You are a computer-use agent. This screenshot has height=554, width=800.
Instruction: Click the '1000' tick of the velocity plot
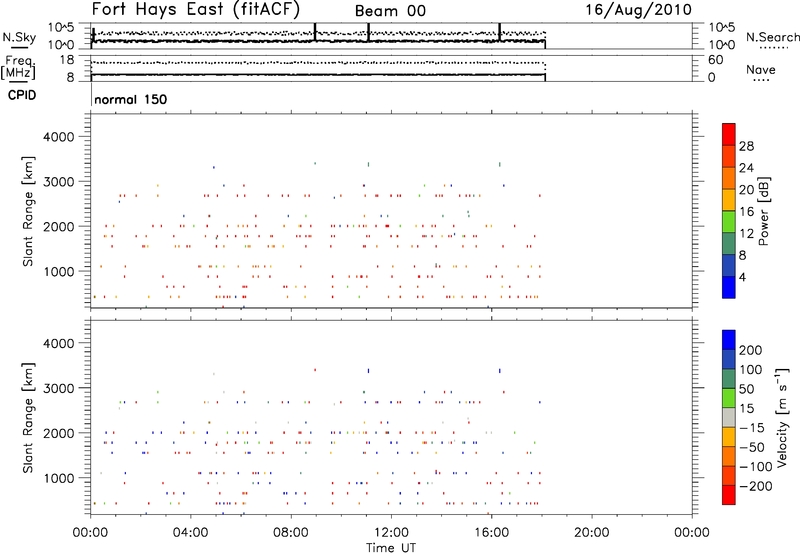tap(58, 478)
